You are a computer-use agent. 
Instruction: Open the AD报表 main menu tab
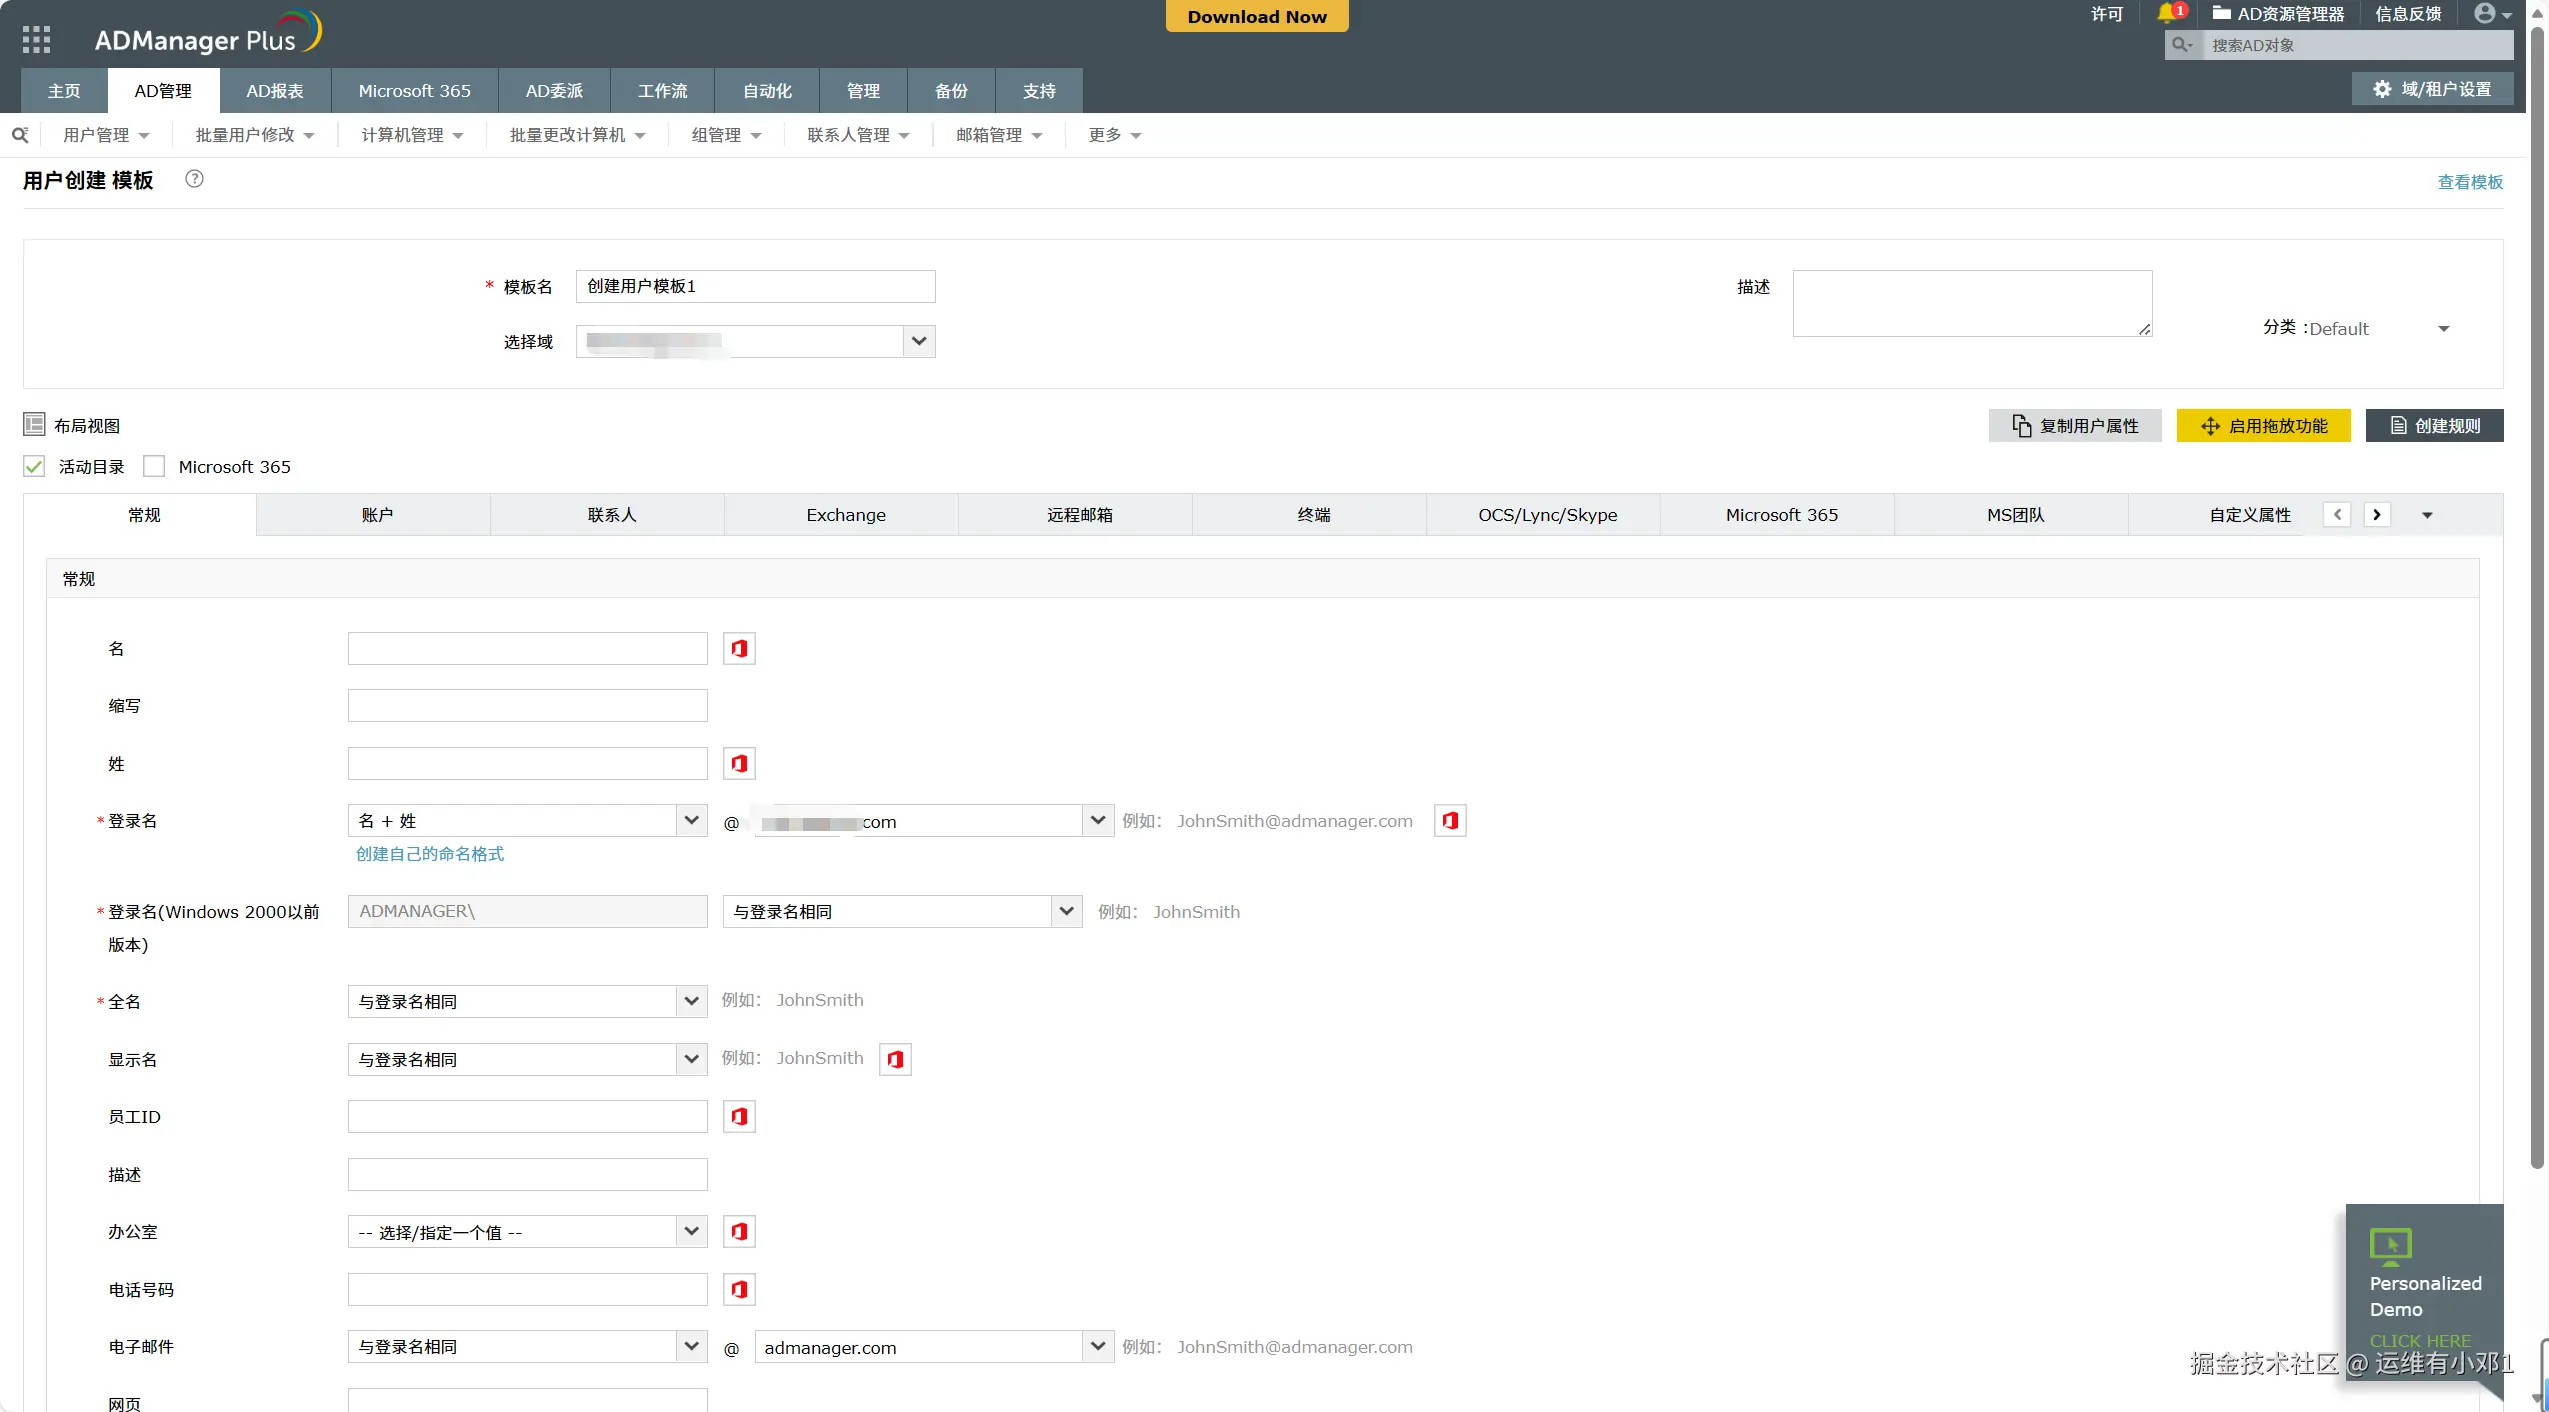[x=275, y=91]
